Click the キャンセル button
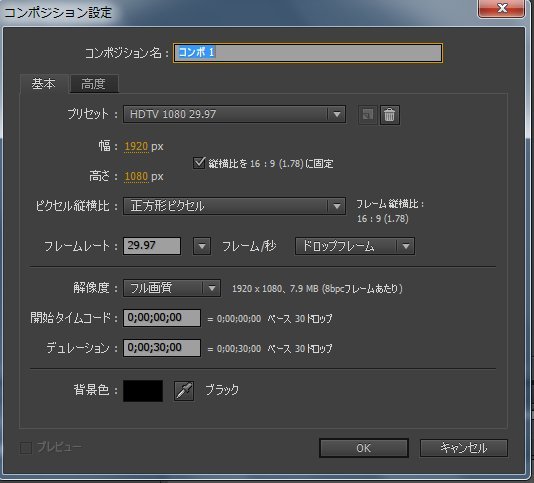Image resolution: width=534 pixels, height=483 pixels. (464, 448)
